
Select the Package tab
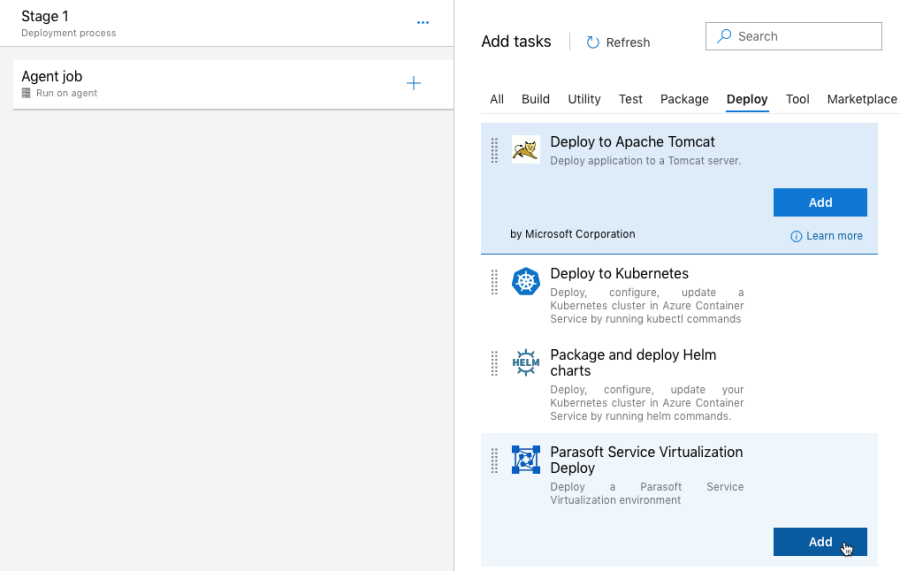point(684,99)
